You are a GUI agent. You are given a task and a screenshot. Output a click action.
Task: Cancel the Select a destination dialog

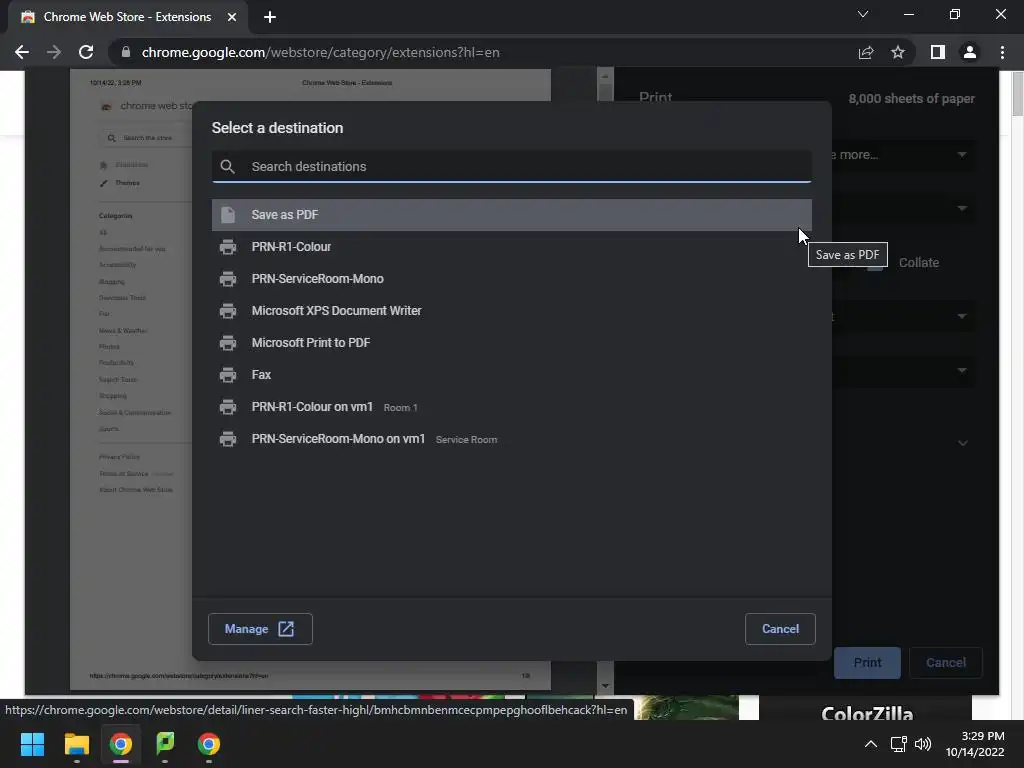(x=780, y=629)
